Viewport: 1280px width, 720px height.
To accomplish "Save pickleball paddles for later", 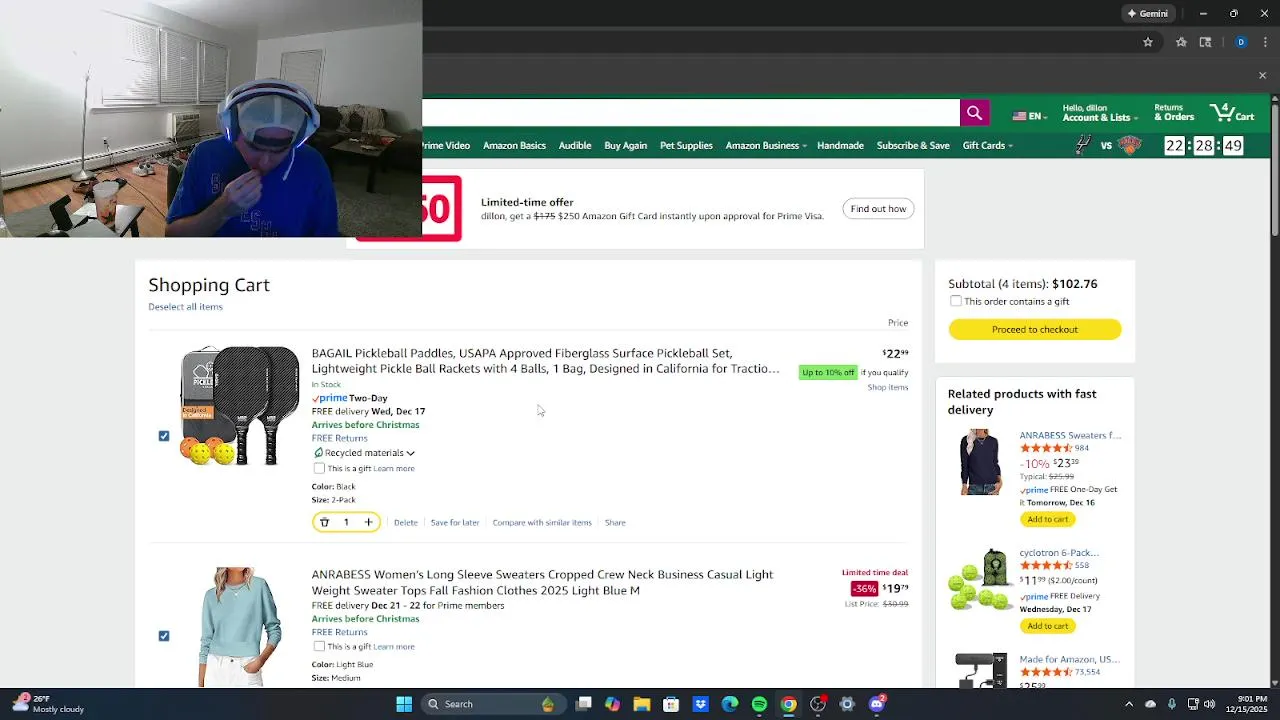I will click(455, 523).
